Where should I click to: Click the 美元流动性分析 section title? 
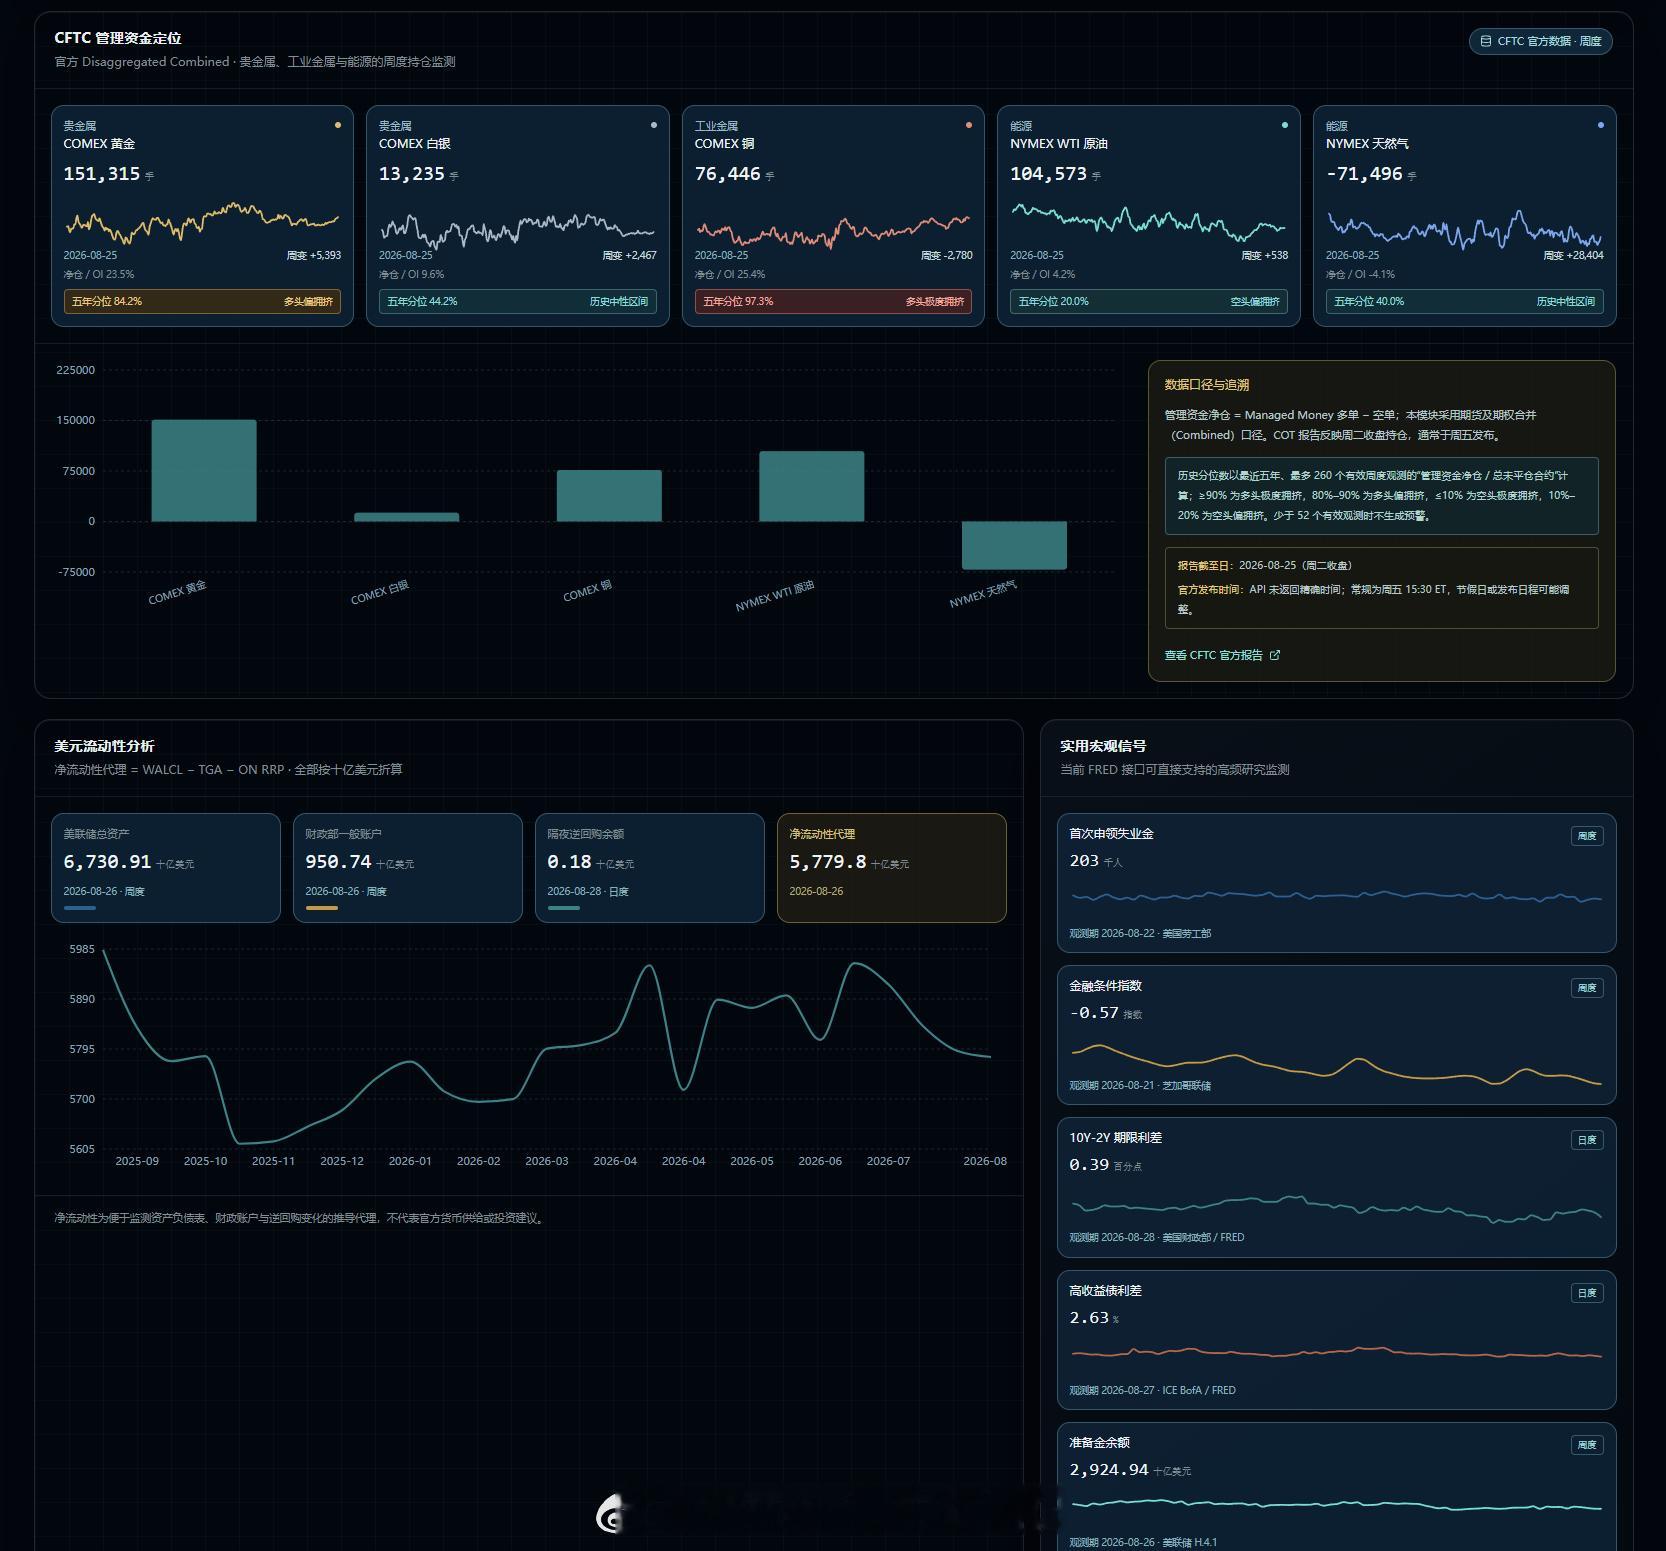click(x=104, y=746)
